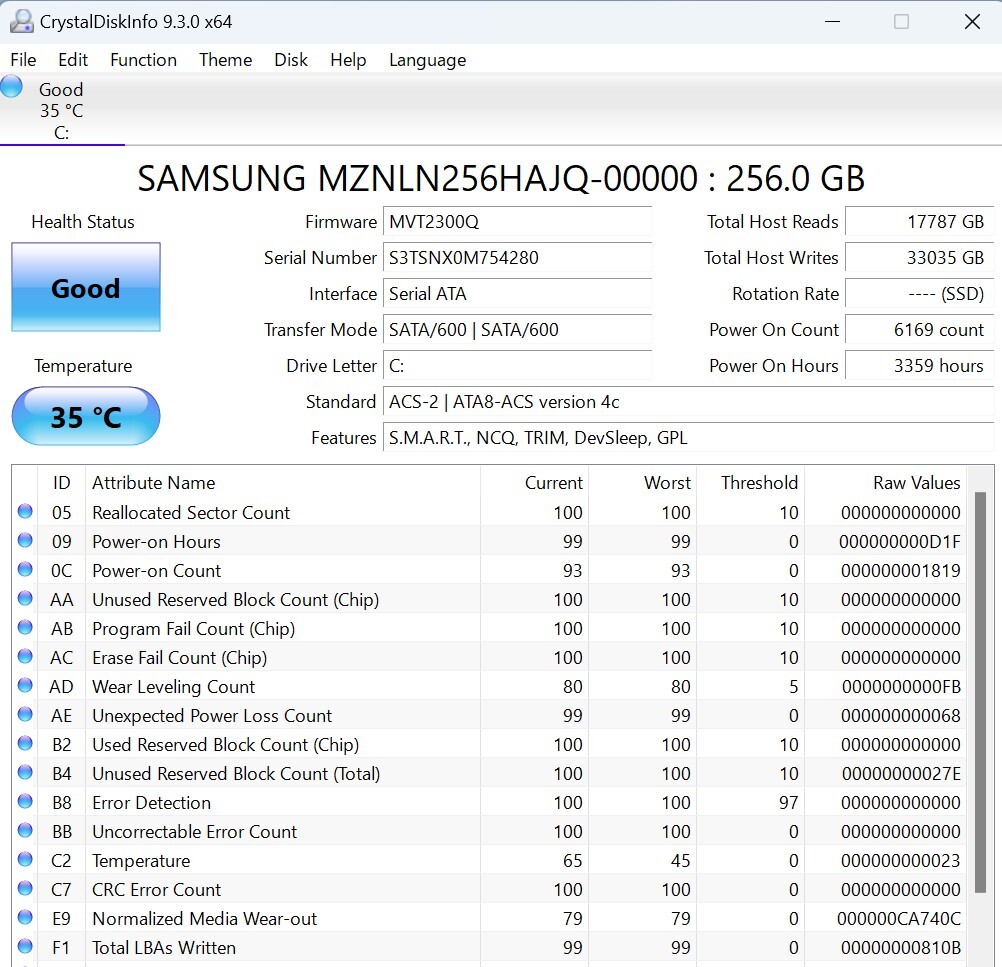Select the C: drive tab
The image size is (1002, 967).
pos(62,111)
